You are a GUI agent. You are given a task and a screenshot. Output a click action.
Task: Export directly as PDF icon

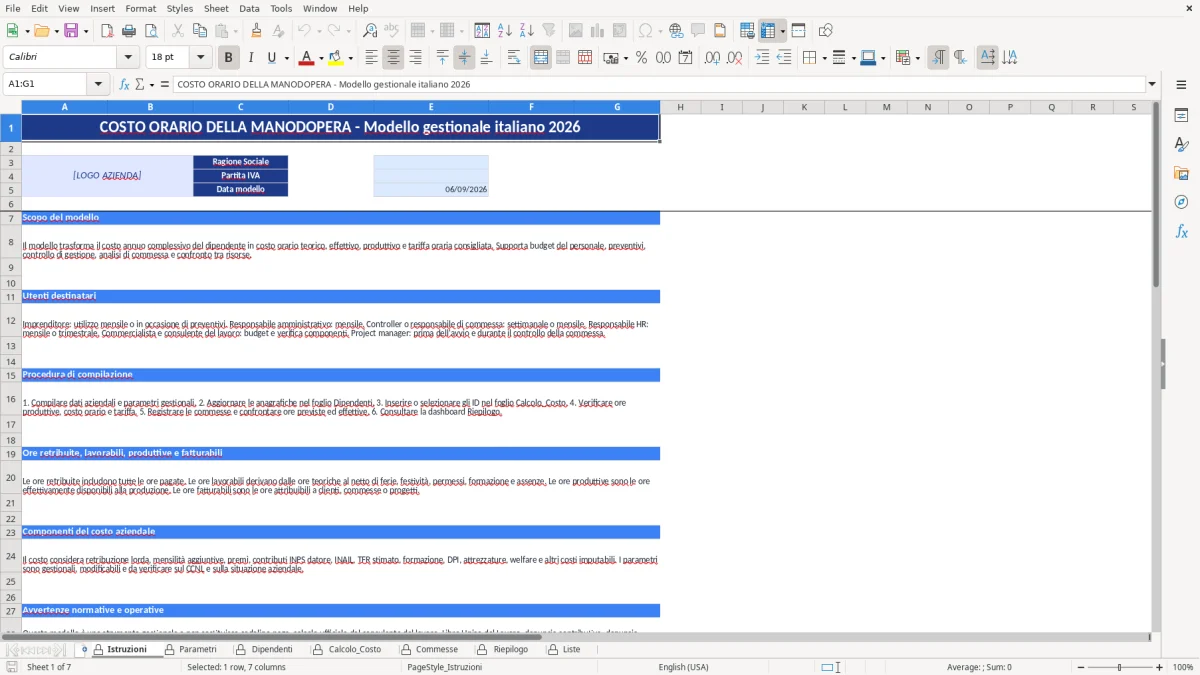pyautogui.click(x=107, y=31)
